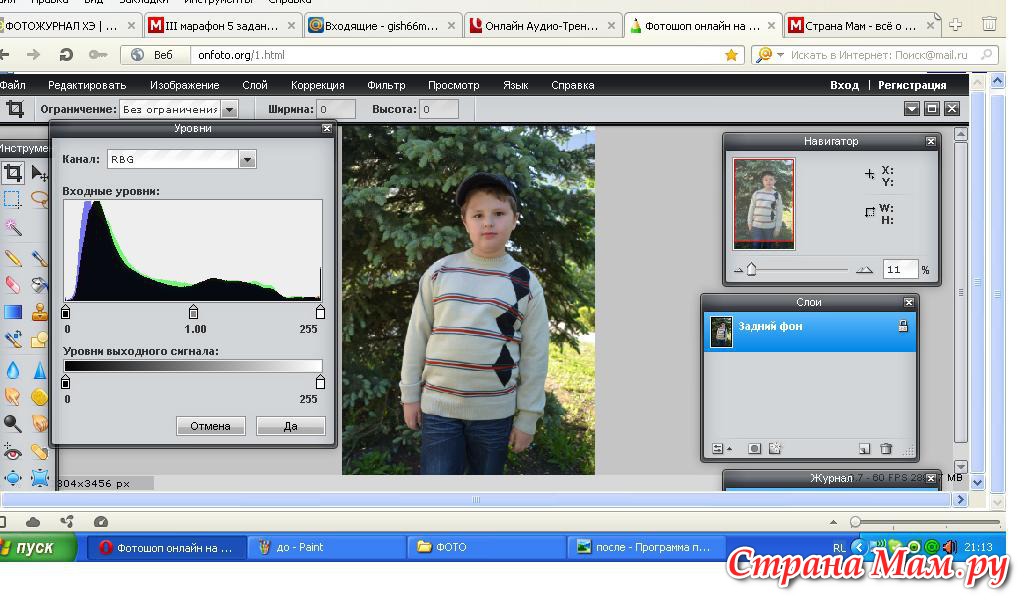1024x600 pixels.
Task: Open the Коррекция menu
Action: pyautogui.click(x=317, y=85)
